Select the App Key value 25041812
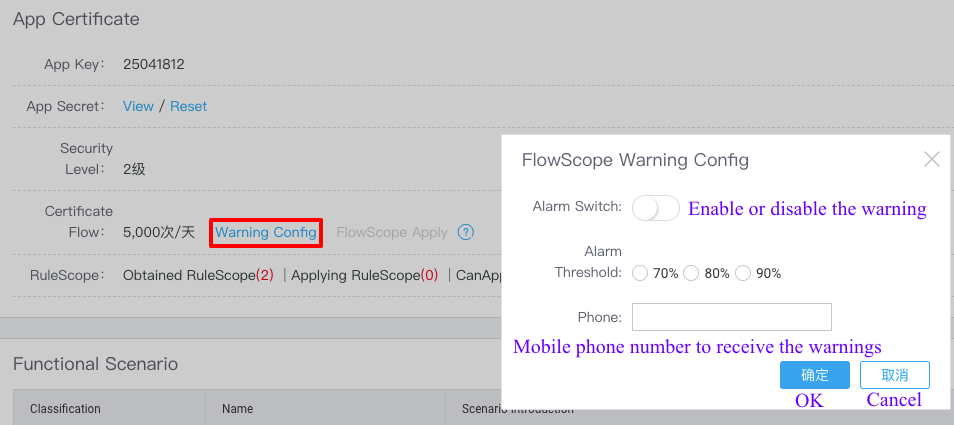Viewport: 954px width, 425px height. (x=154, y=64)
